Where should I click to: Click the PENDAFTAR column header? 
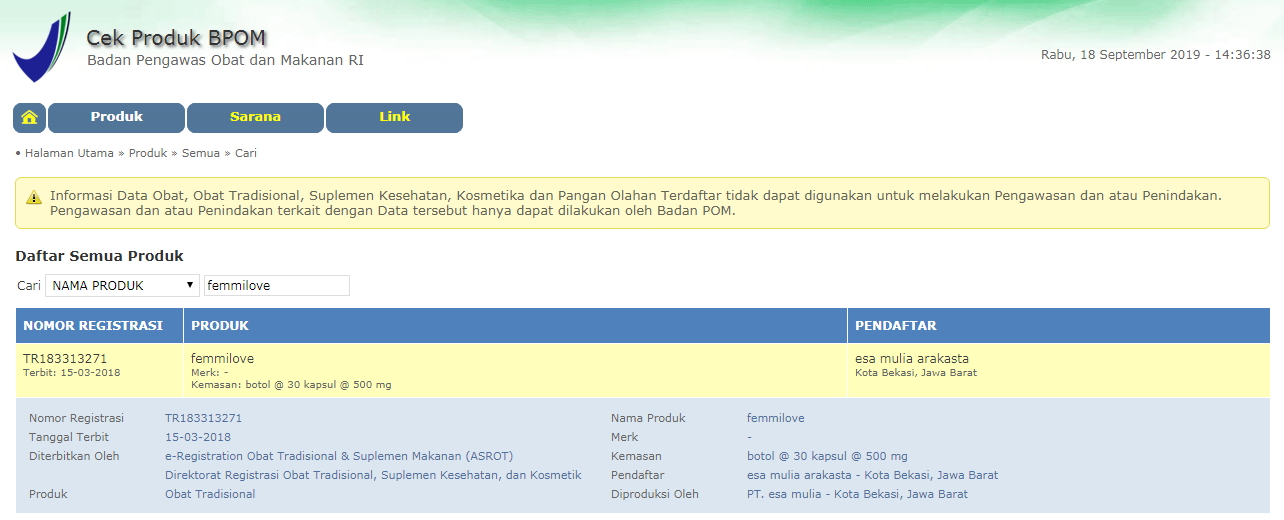[896, 326]
